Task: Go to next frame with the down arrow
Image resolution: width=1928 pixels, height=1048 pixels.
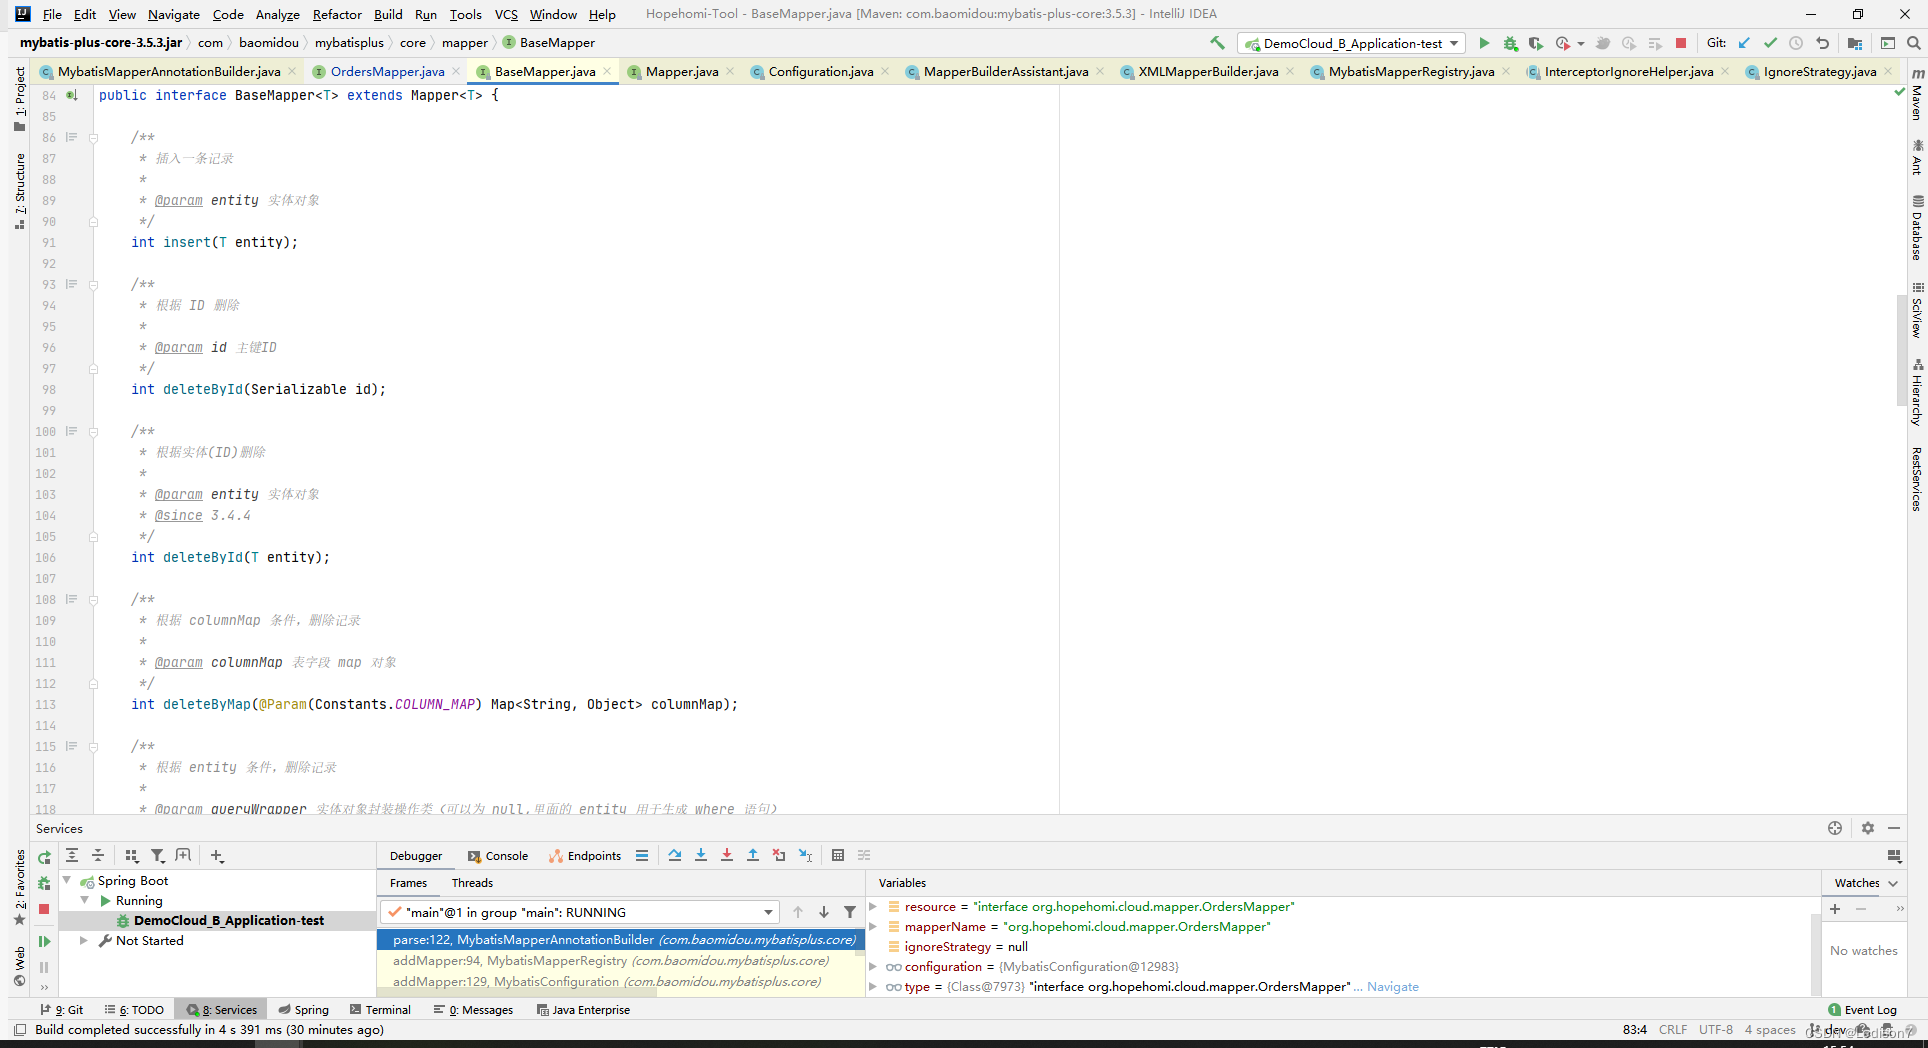Action: [x=824, y=912]
